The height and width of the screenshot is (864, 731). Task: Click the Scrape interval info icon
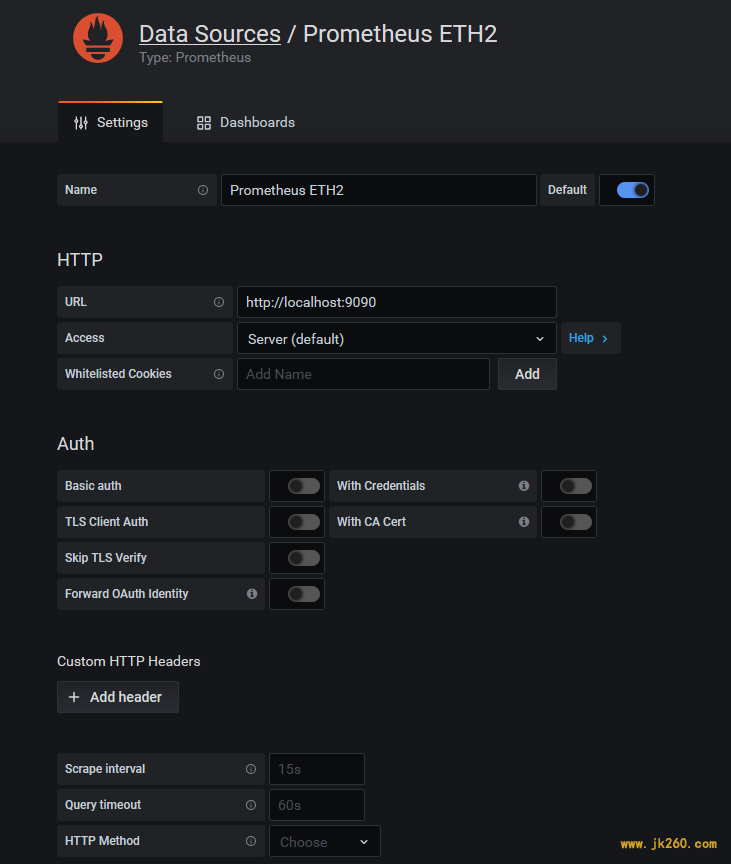(x=251, y=769)
